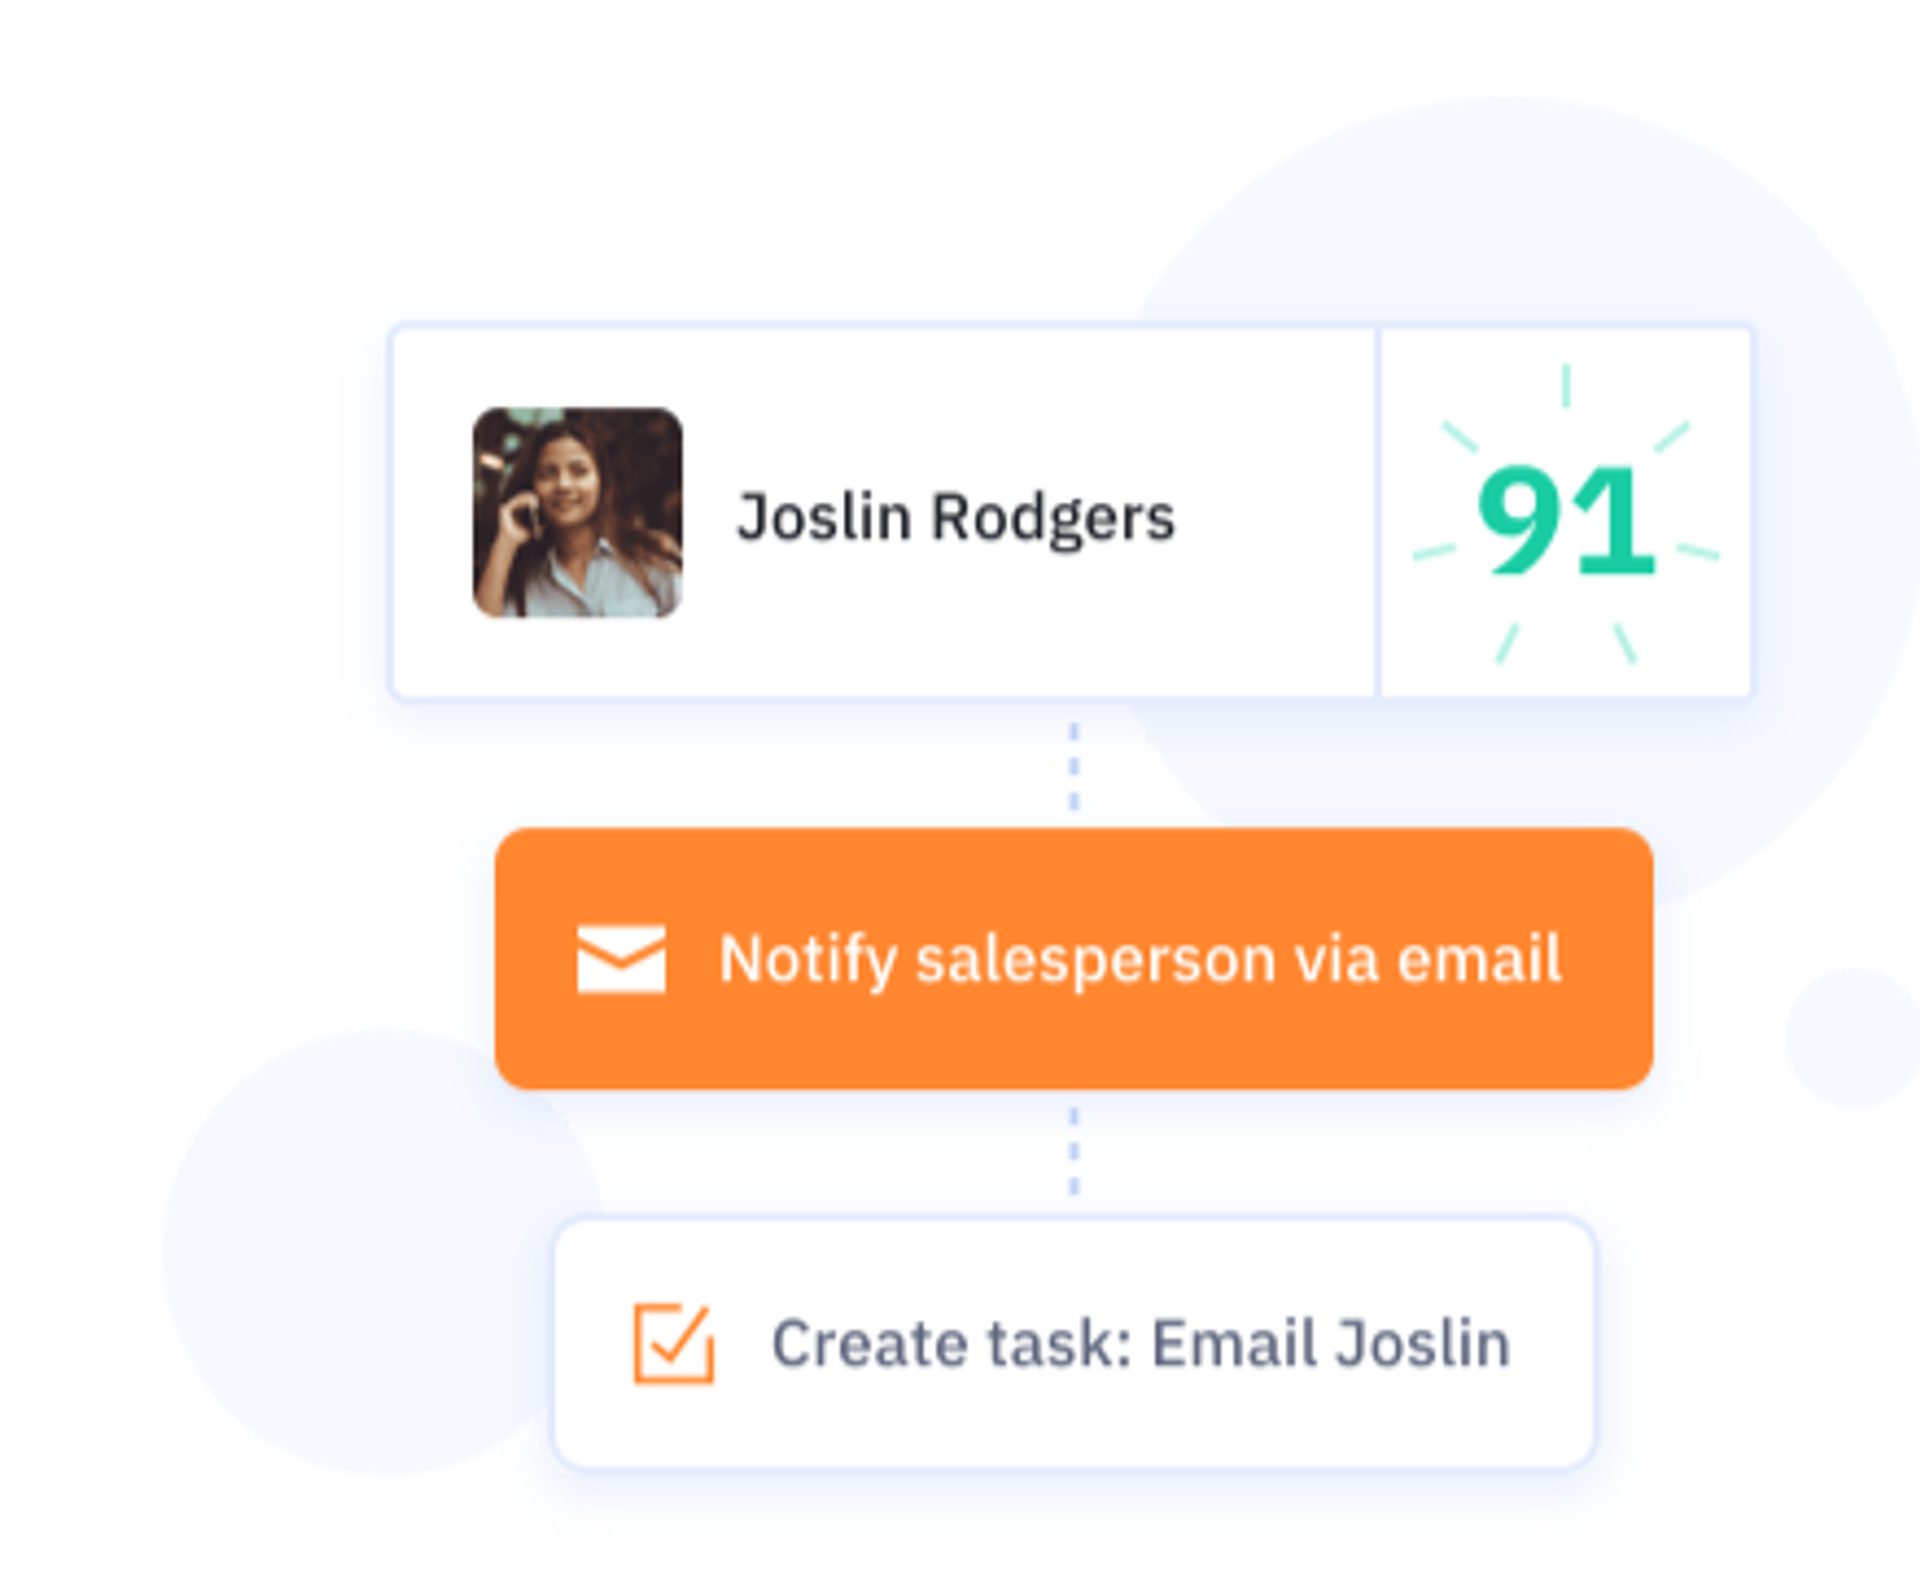Click the bottom-left ray under score 91

(1507, 643)
